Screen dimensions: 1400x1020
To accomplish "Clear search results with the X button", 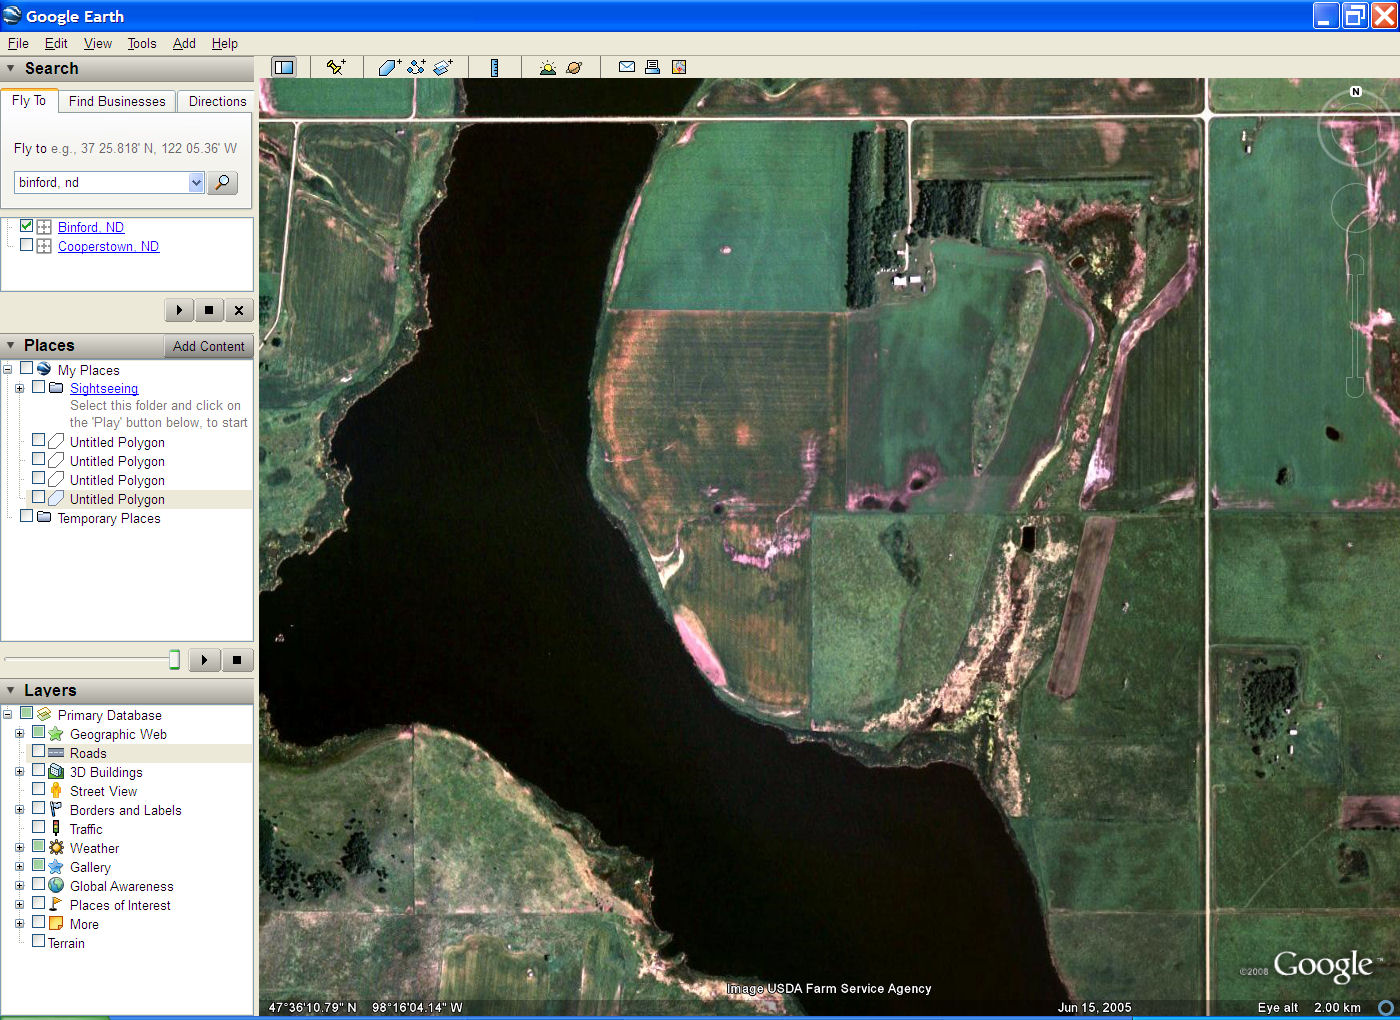I will [239, 310].
